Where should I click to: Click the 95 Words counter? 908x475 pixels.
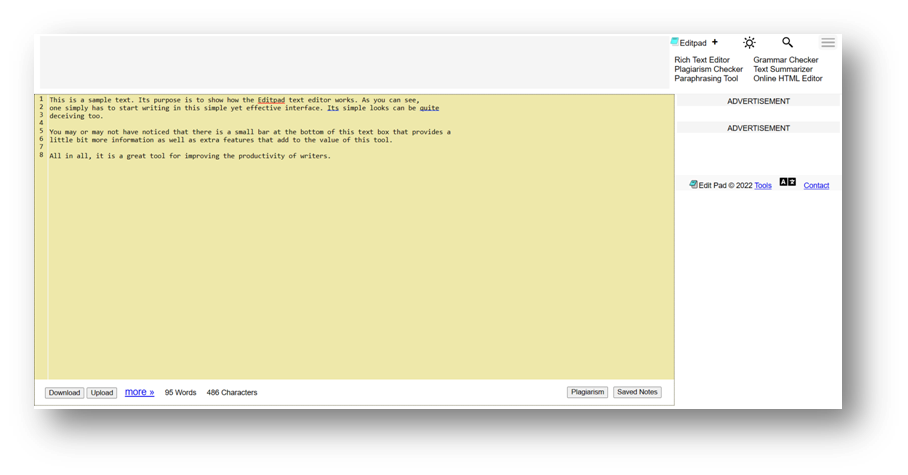[x=180, y=392]
